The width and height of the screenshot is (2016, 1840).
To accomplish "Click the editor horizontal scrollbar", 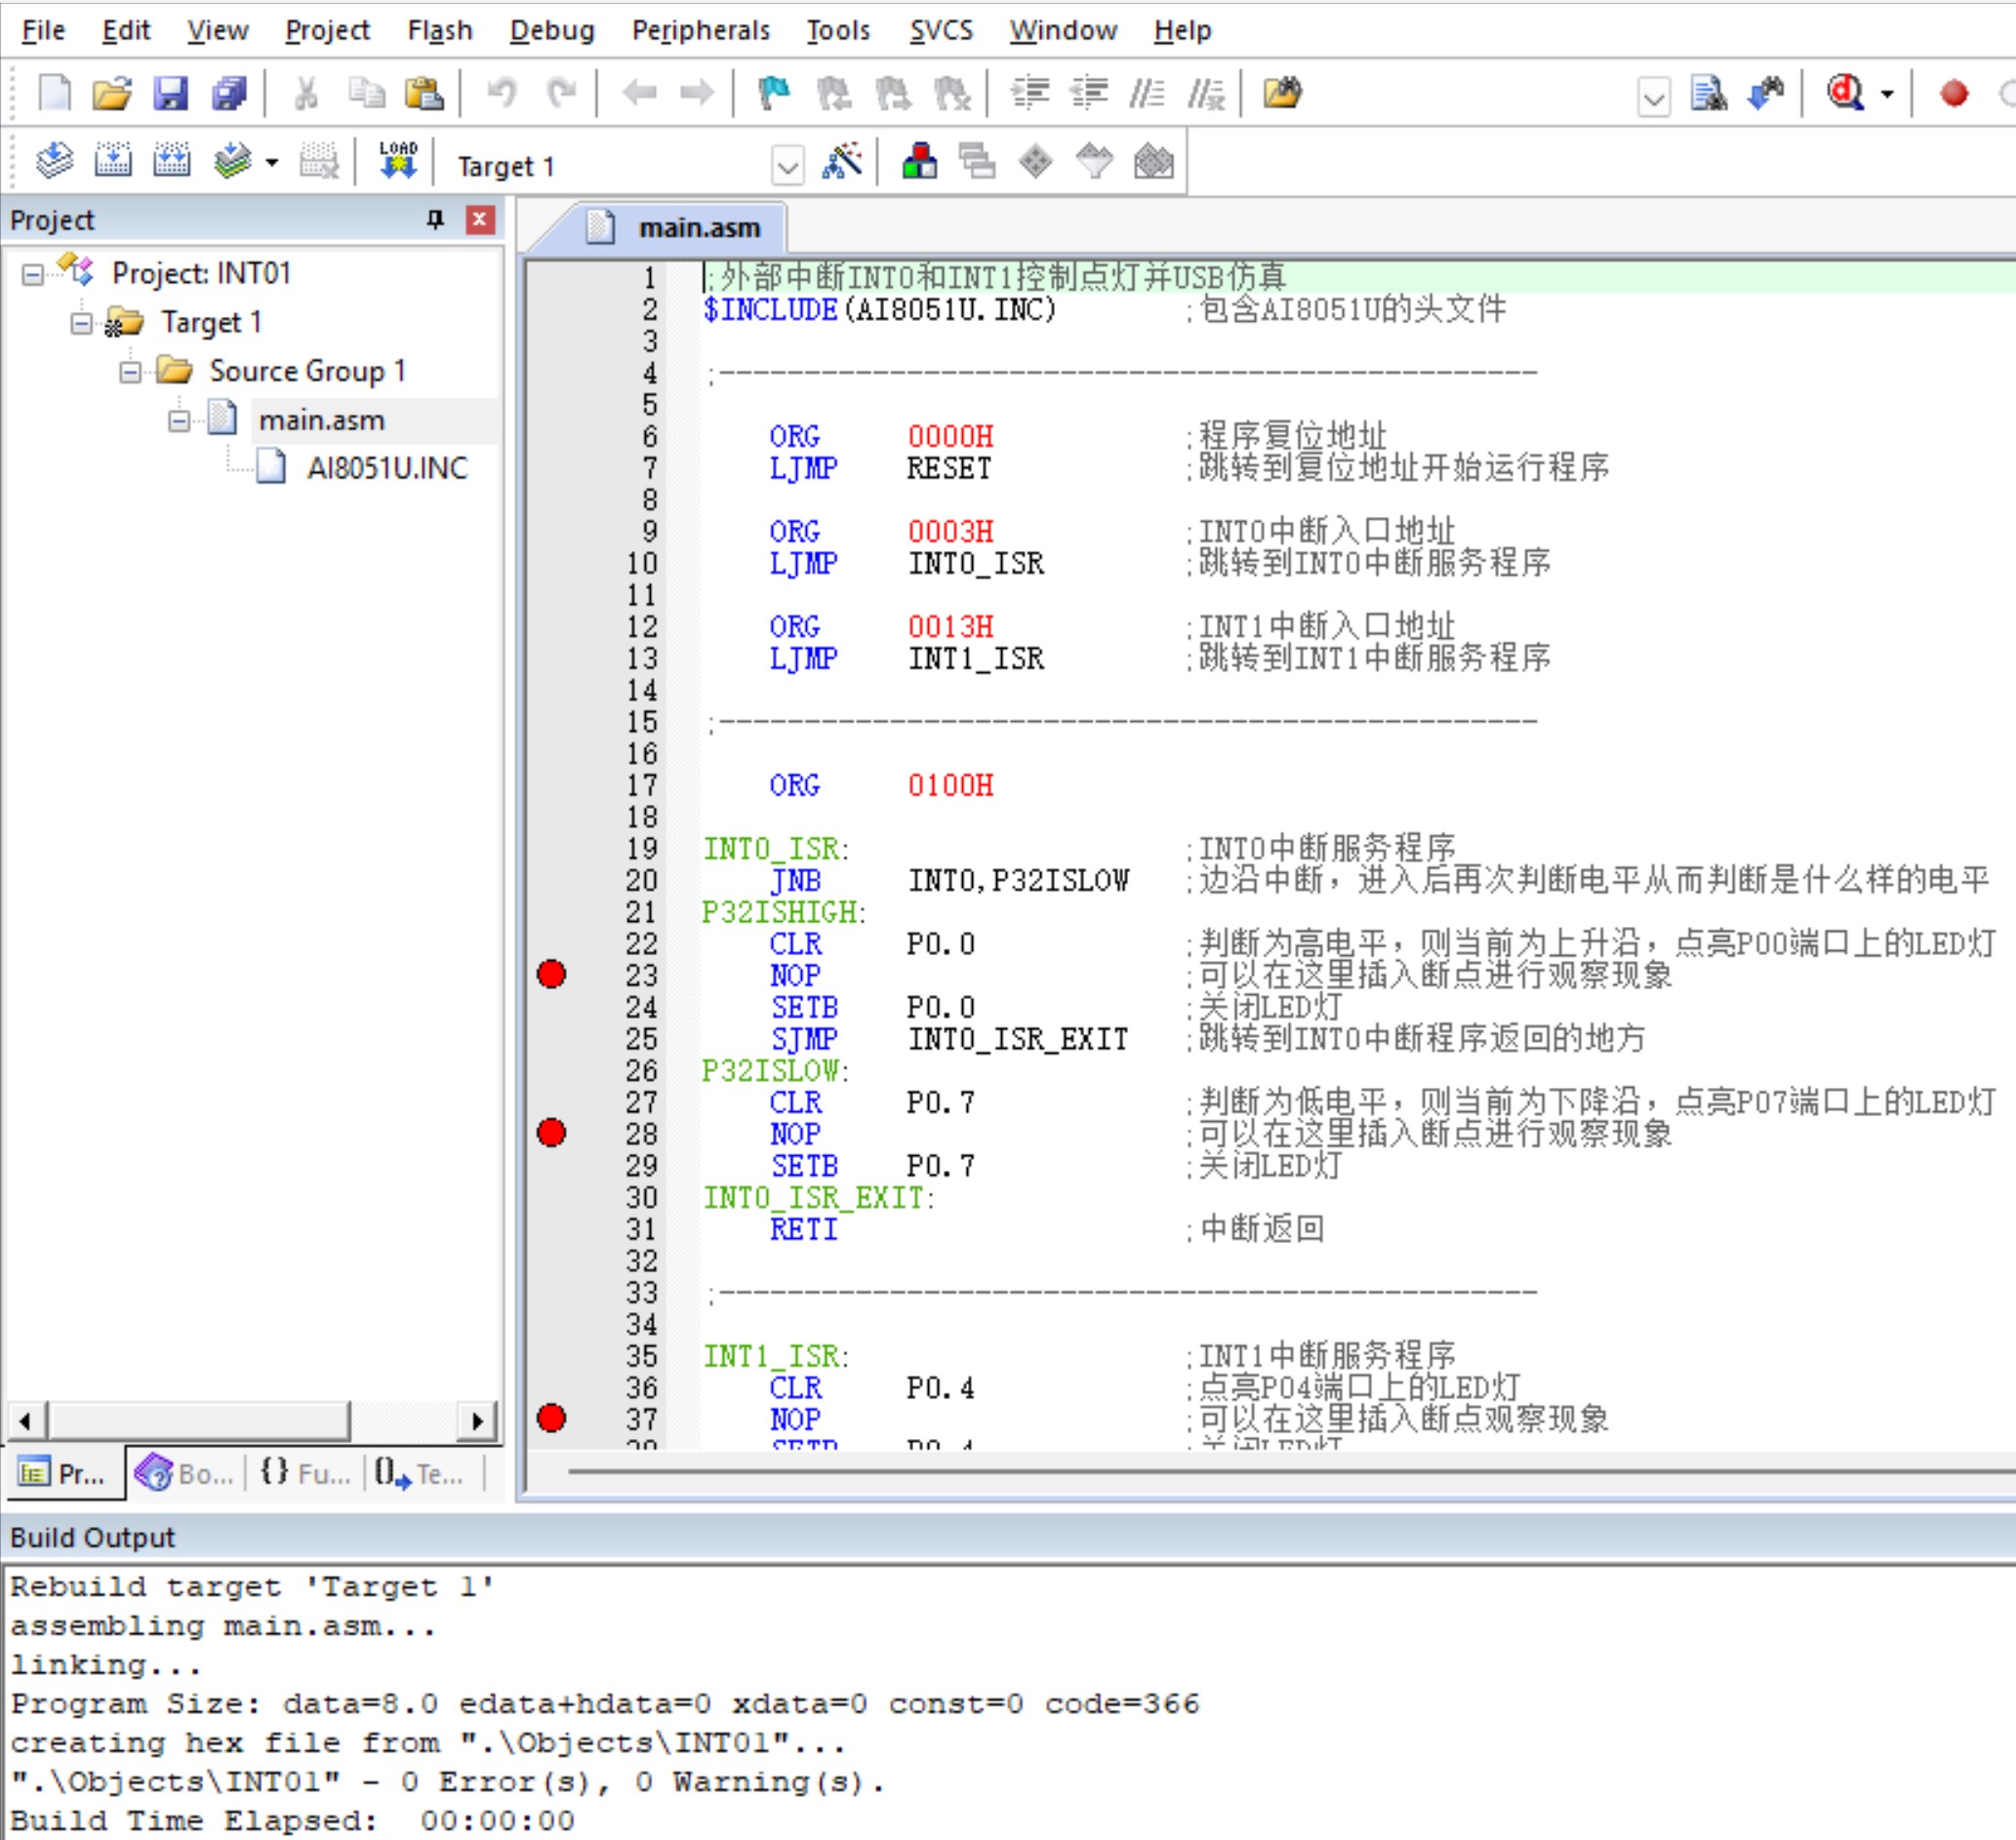I will pyautogui.click(x=1290, y=1472).
